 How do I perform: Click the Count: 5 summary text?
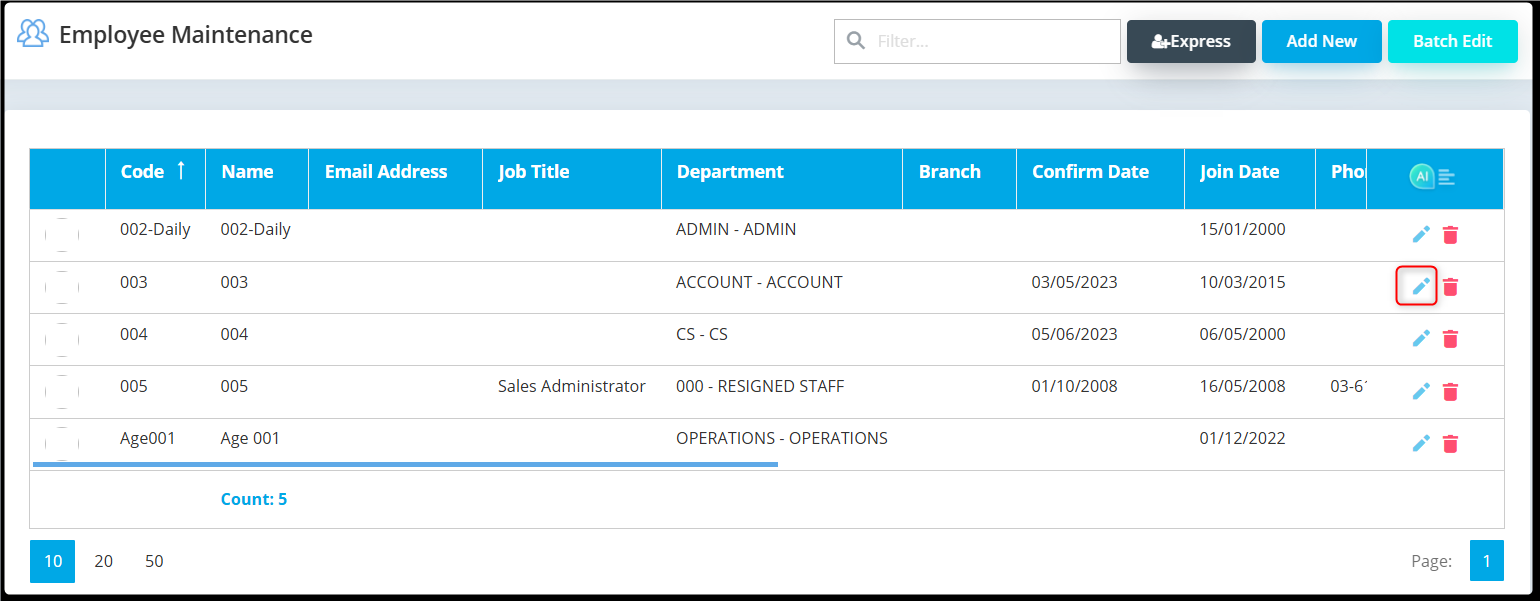(254, 499)
